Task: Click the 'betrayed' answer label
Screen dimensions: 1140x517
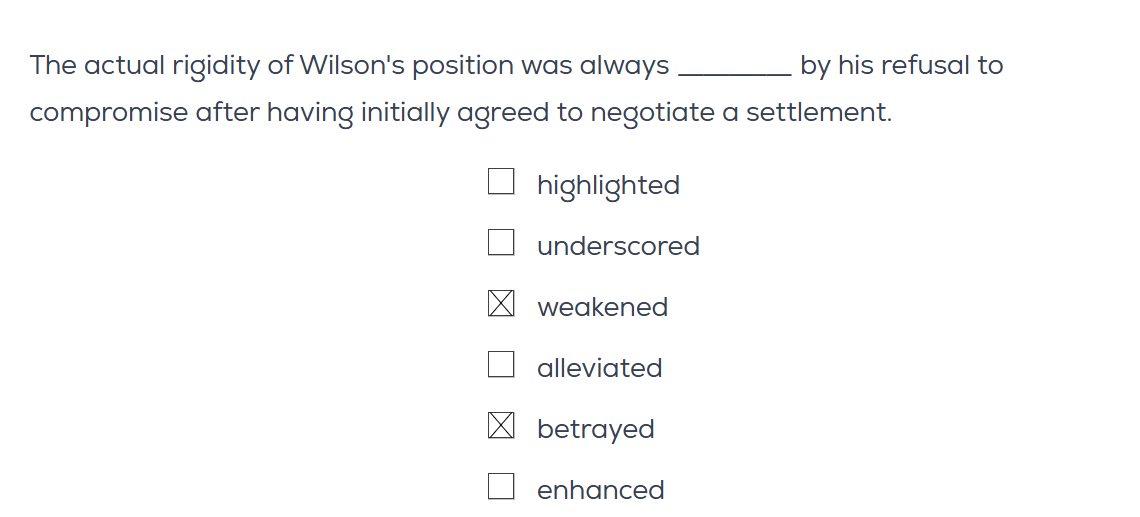Action: (x=595, y=430)
